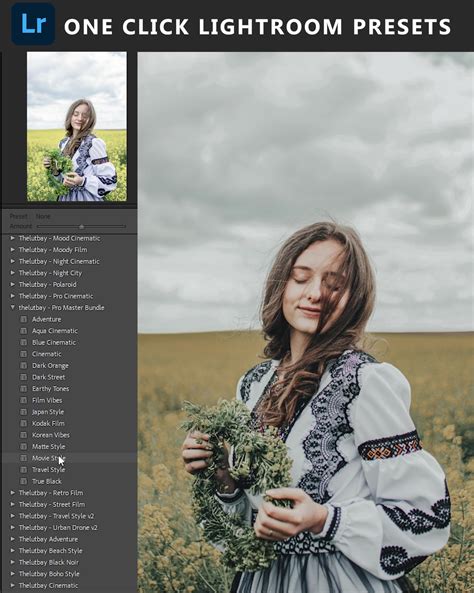
Task: Select the Travel Style preset label
Action: pyautogui.click(x=48, y=470)
